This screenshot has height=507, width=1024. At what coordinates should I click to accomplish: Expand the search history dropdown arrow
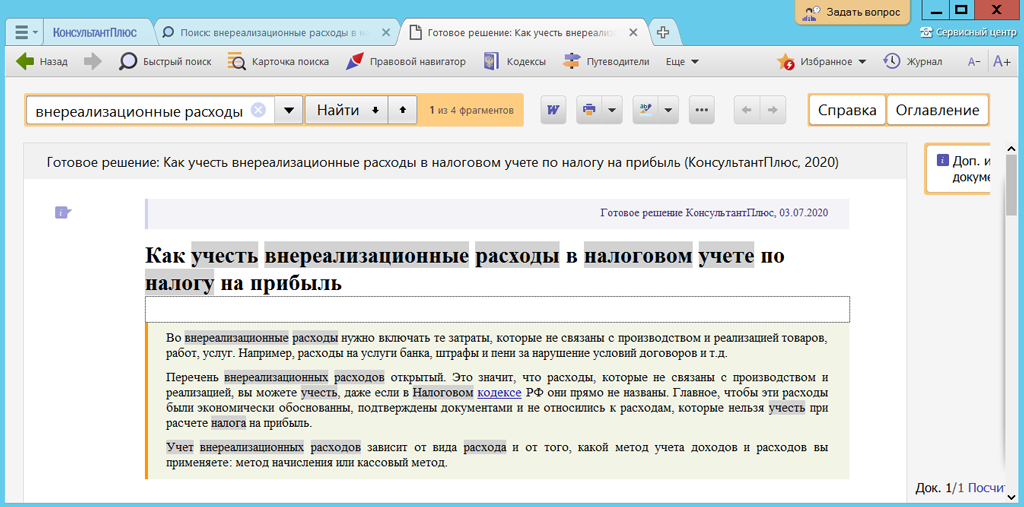(288, 110)
